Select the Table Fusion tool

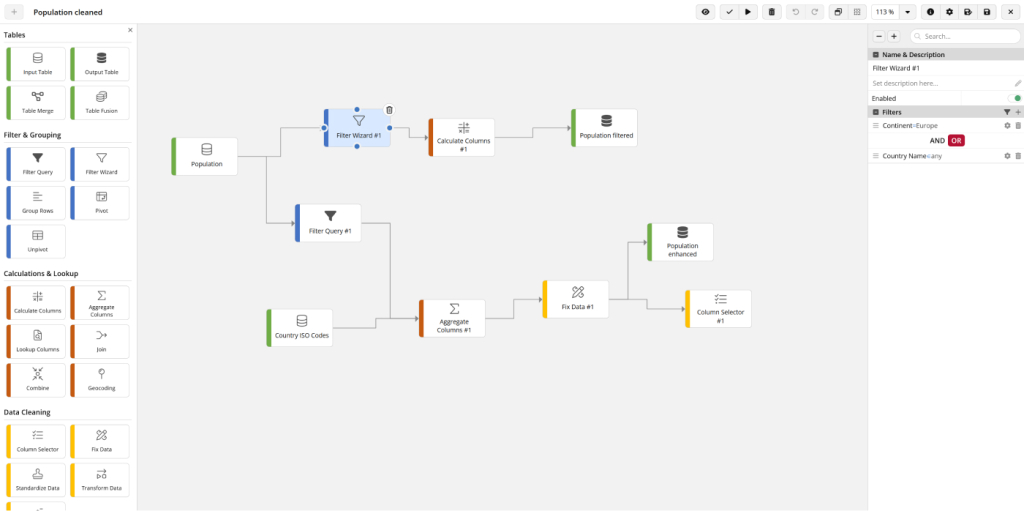point(100,103)
